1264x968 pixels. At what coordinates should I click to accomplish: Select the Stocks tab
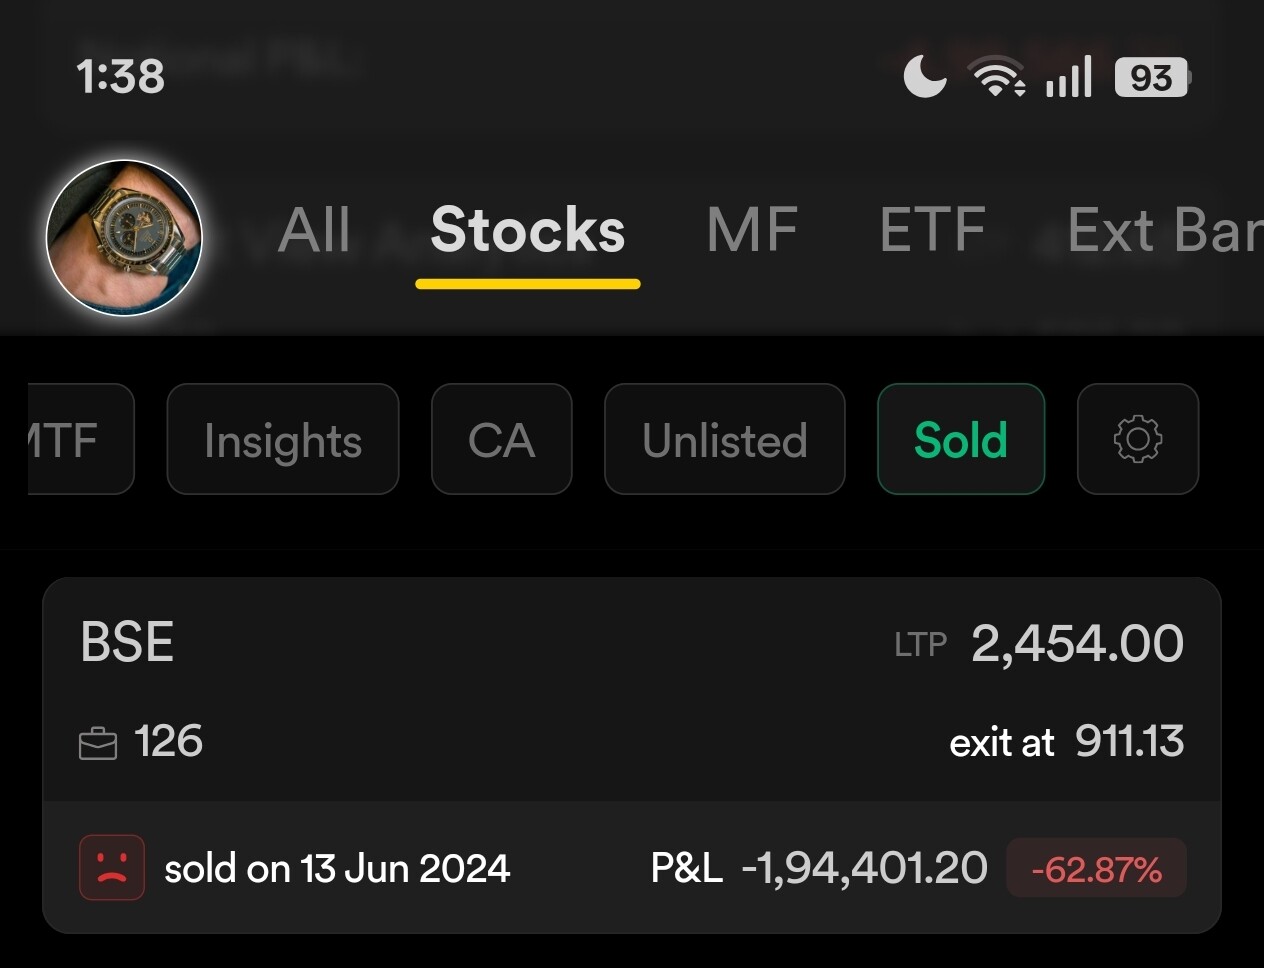pos(527,231)
